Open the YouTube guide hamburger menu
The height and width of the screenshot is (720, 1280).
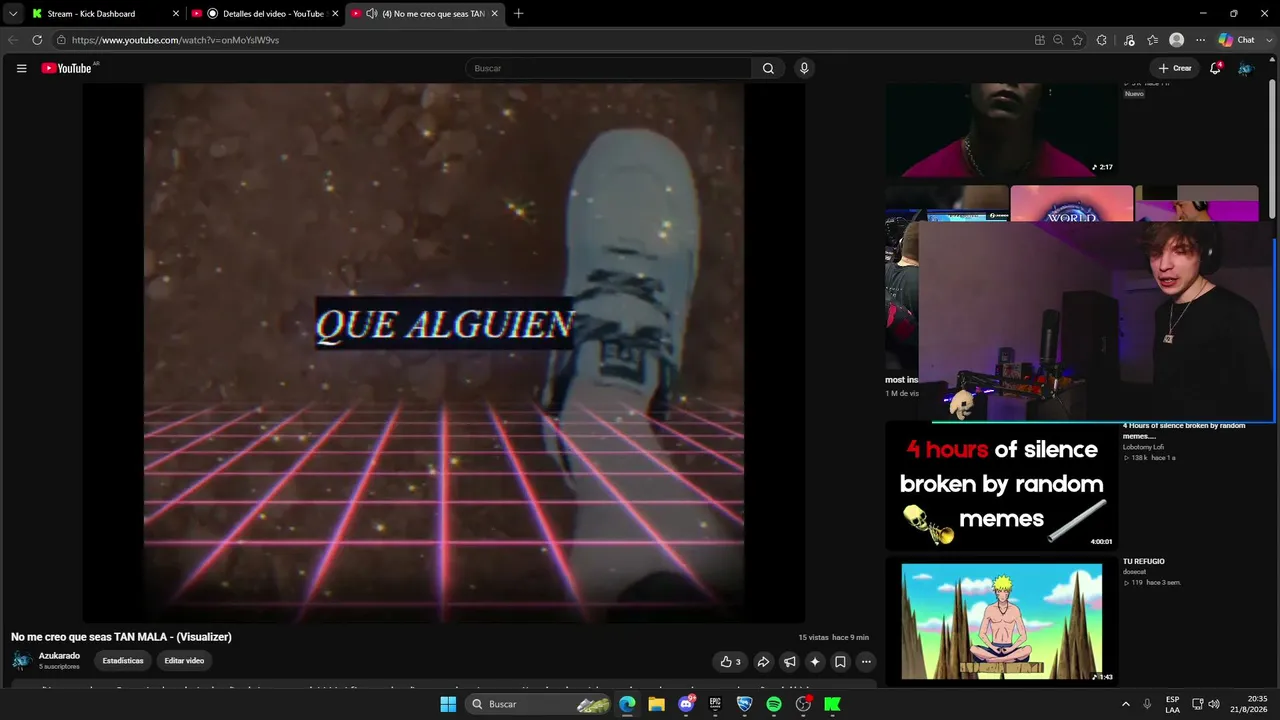coord(21,68)
